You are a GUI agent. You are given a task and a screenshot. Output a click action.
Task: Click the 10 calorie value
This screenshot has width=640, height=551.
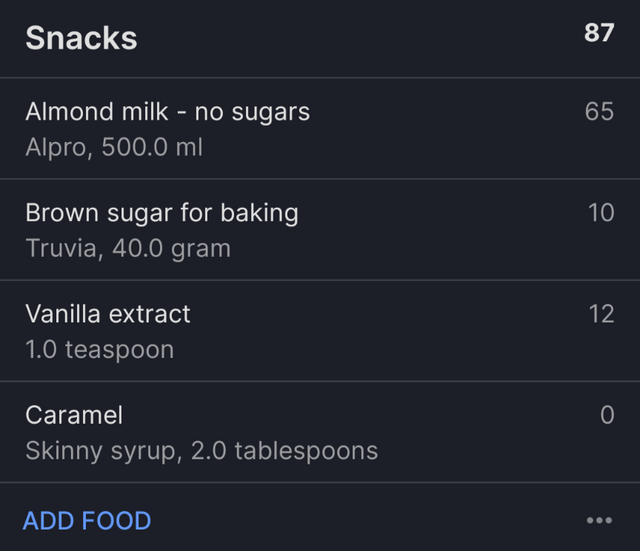coord(601,213)
